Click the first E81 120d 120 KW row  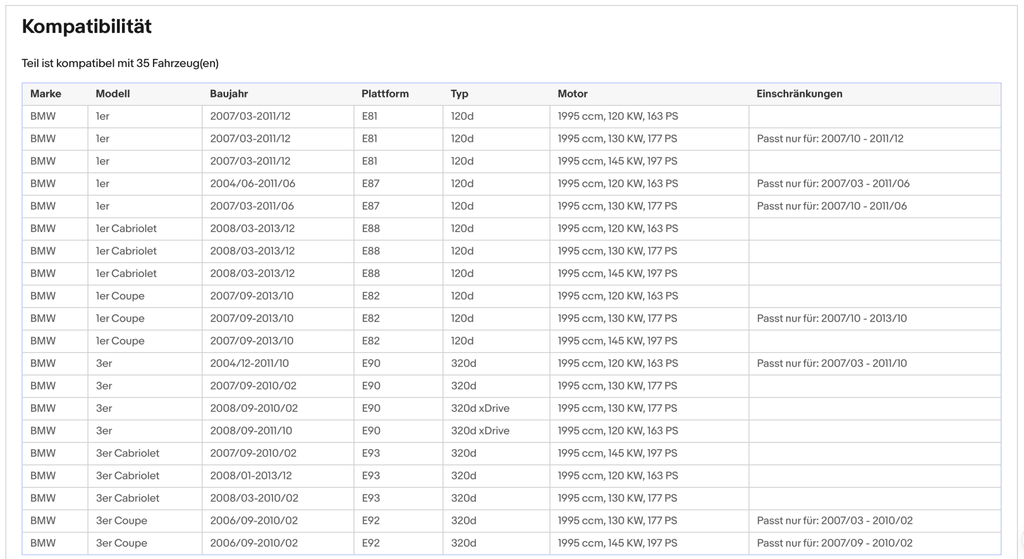(x=511, y=116)
